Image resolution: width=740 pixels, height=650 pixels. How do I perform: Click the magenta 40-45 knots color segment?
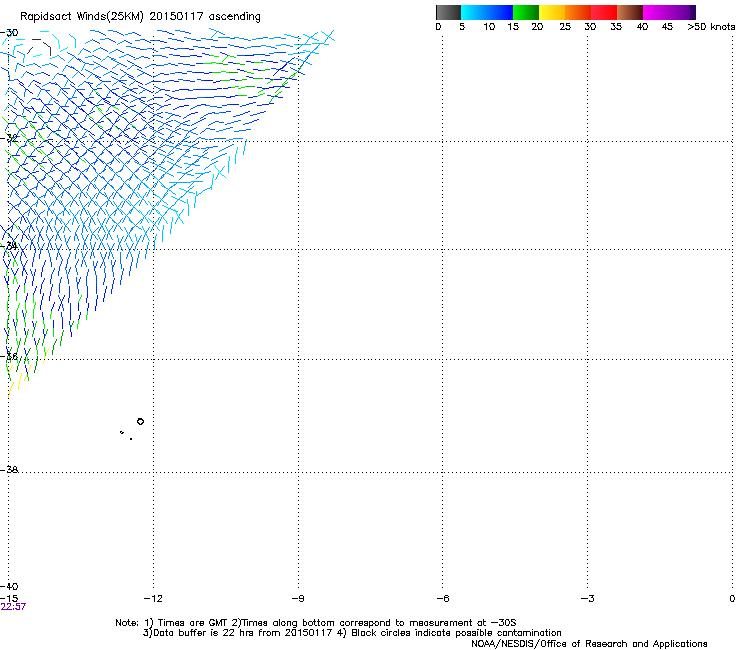click(x=656, y=12)
